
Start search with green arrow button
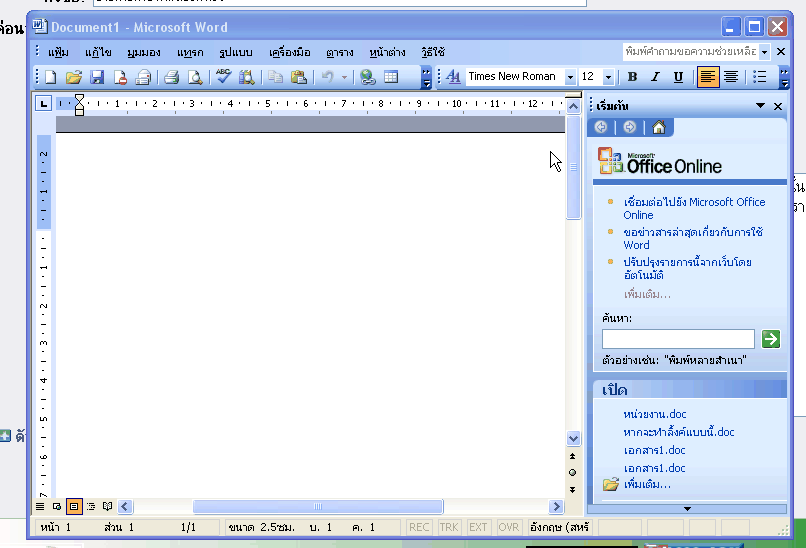(x=771, y=339)
